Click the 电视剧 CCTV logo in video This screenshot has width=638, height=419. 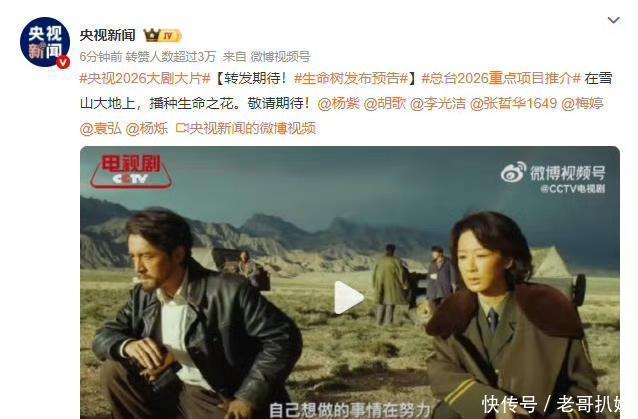pyautogui.click(x=131, y=171)
